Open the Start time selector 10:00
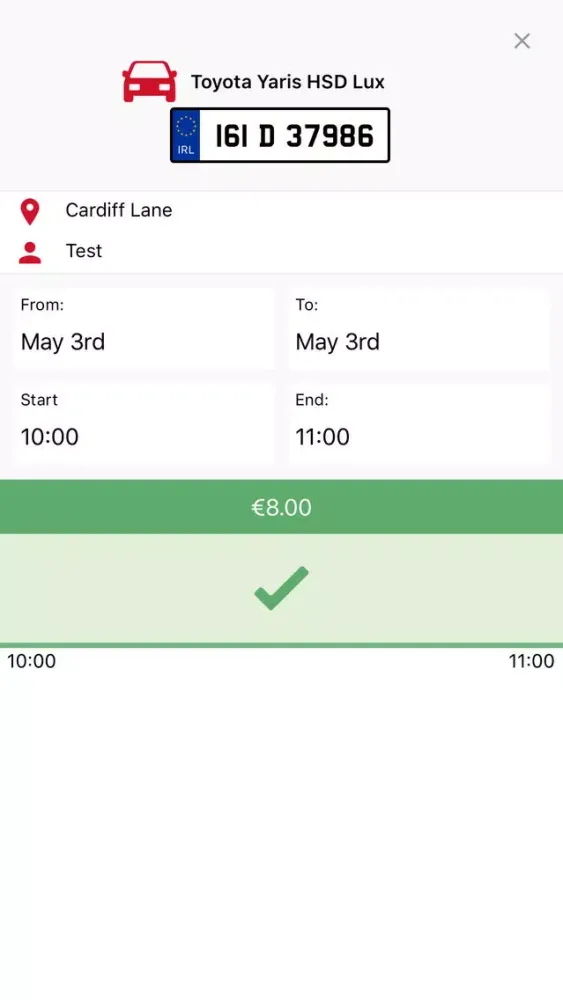Screen dimensions: 563x1000 coord(143,423)
